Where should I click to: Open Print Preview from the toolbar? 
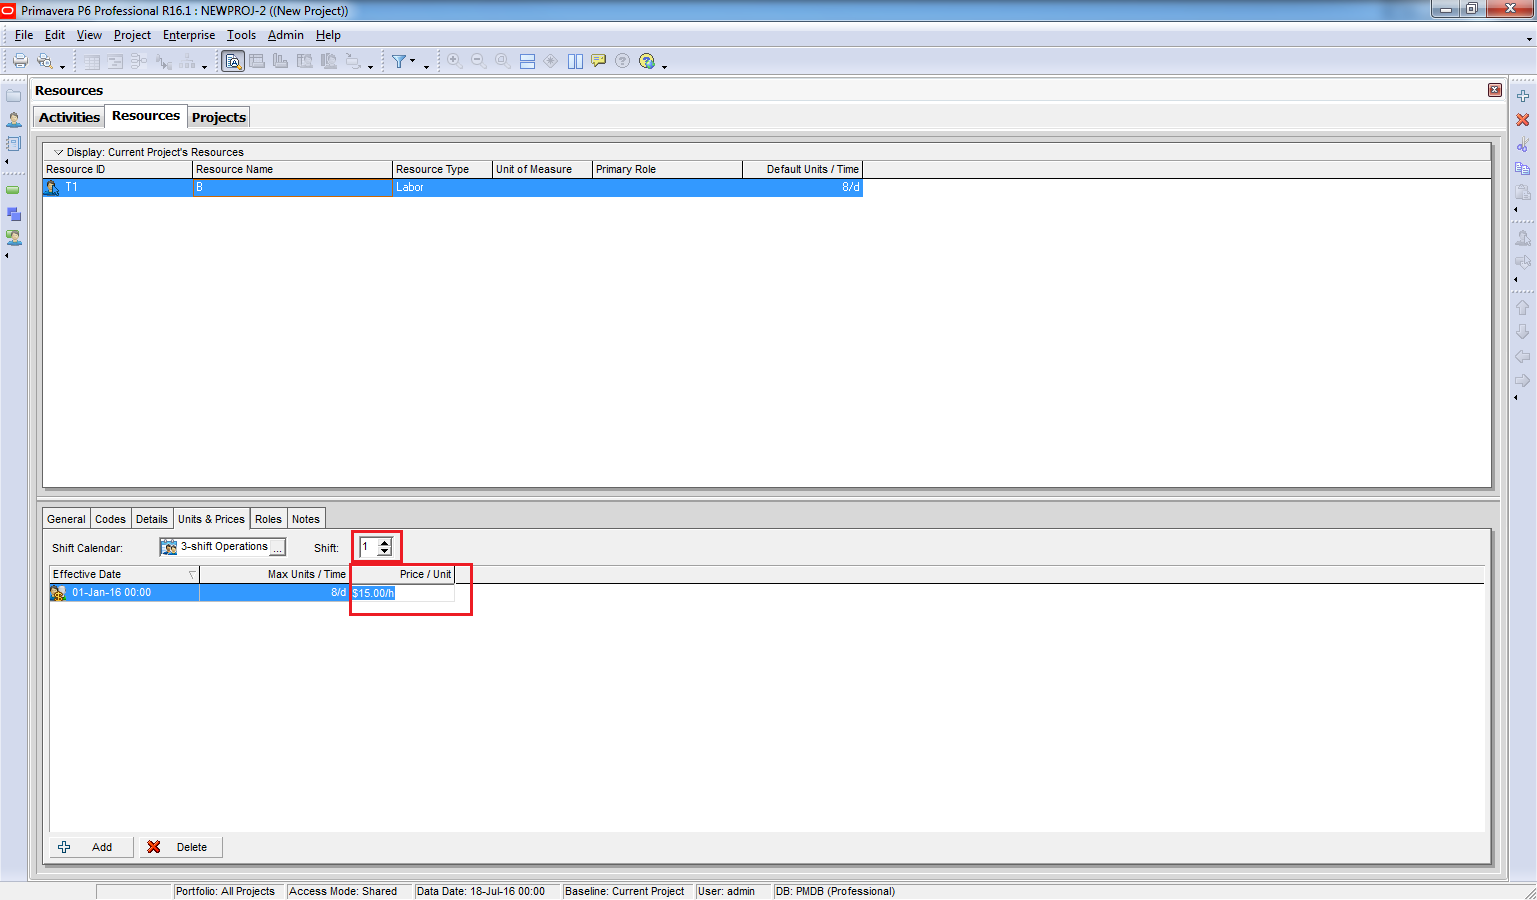pyautogui.click(x=45, y=61)
